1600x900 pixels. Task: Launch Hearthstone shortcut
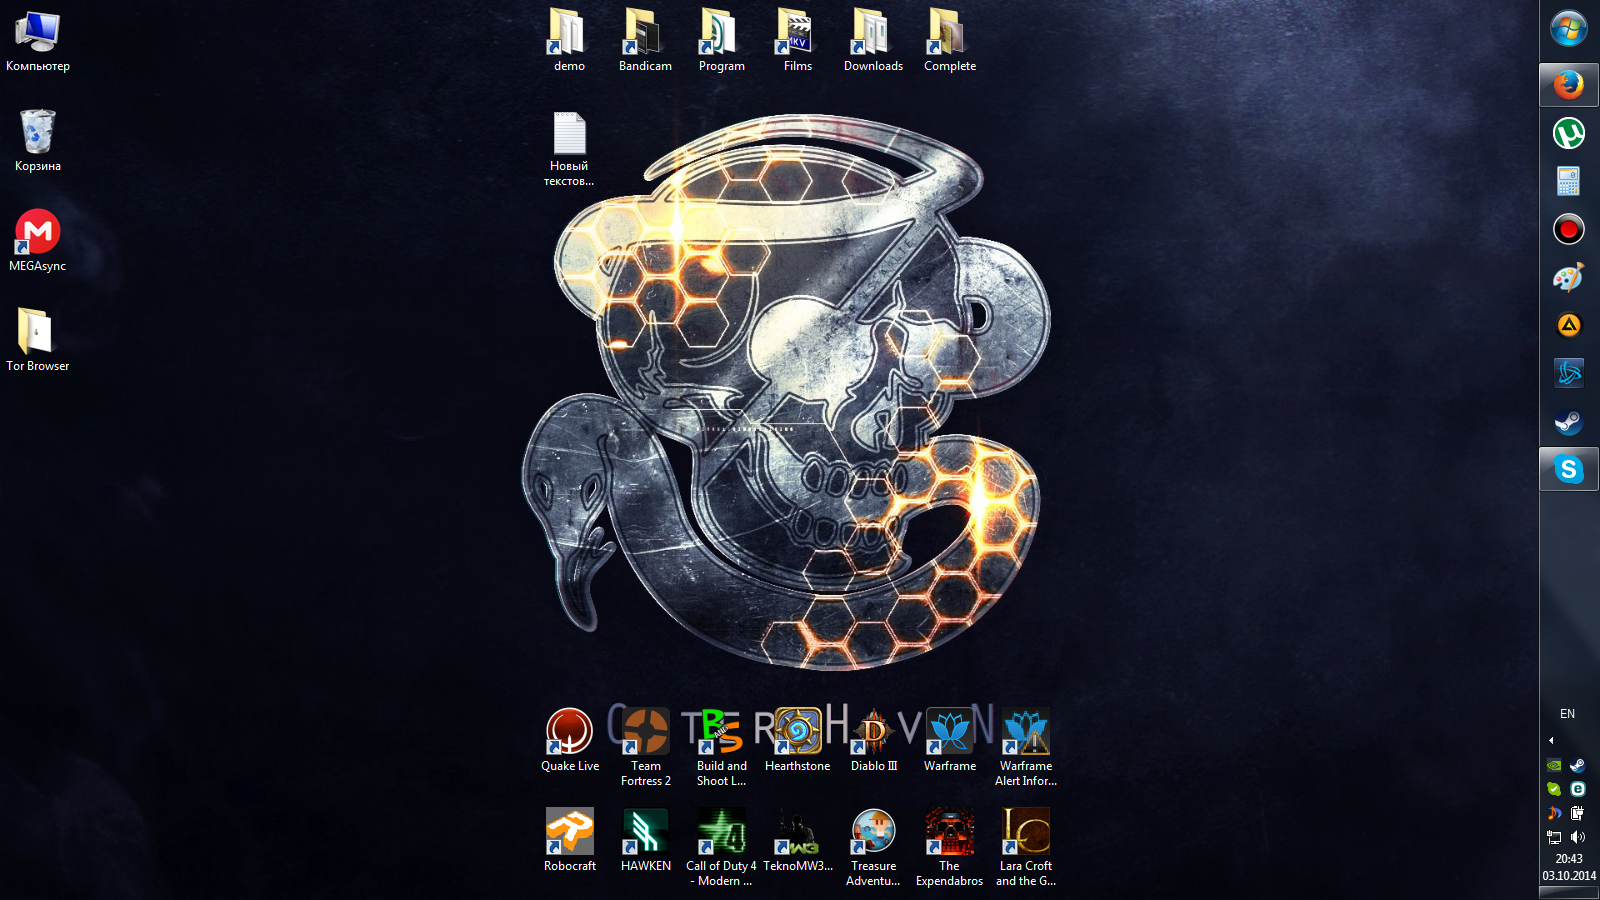[x=797, y=741]
